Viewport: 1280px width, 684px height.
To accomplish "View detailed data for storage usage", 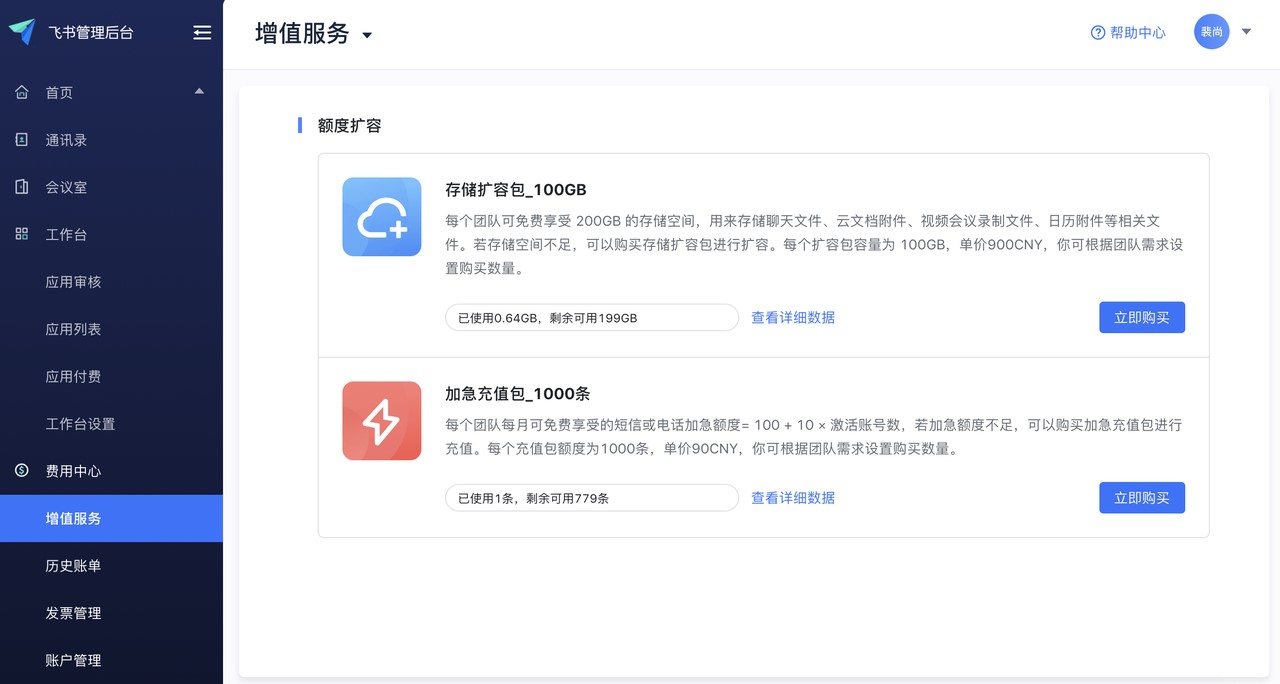I will point(792,318).
